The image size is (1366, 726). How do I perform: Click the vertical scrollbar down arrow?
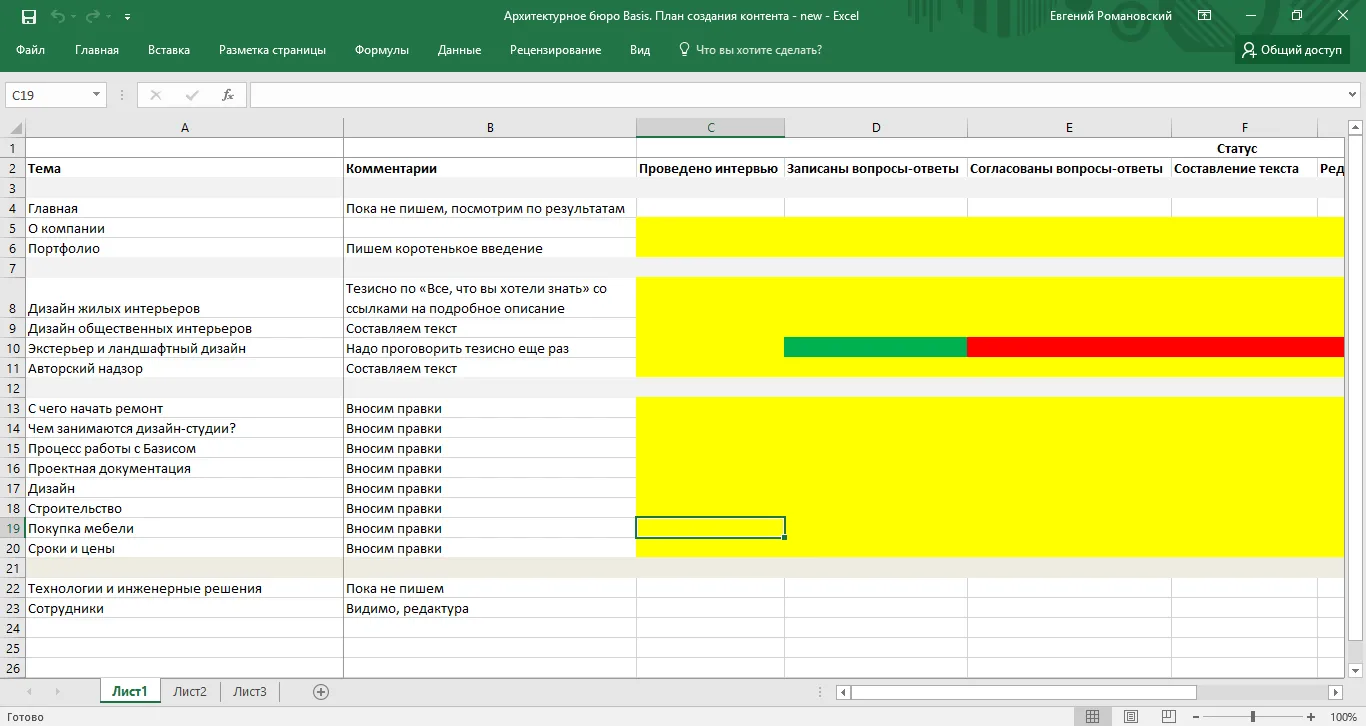[x=1356, y=671]
